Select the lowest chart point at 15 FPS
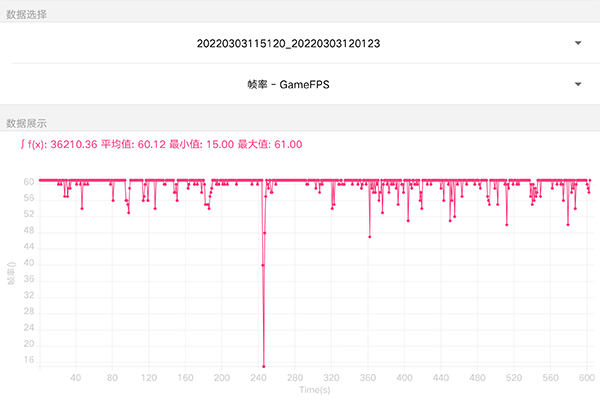Image resolution: width=600 pixels, height=401 pixels. click(263, 366)
